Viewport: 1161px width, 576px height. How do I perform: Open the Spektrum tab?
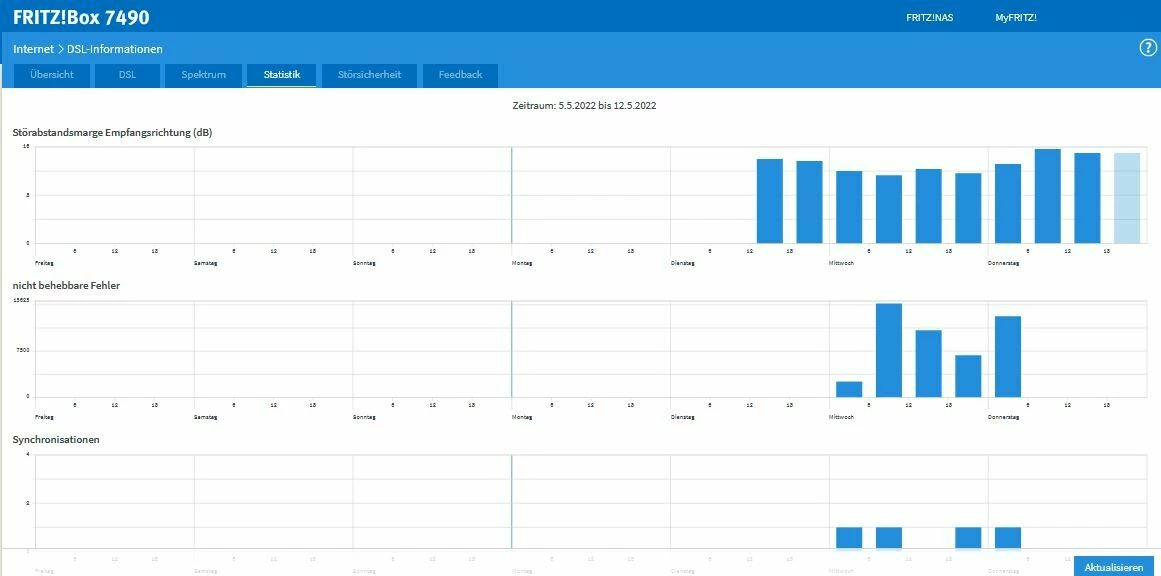204,75
